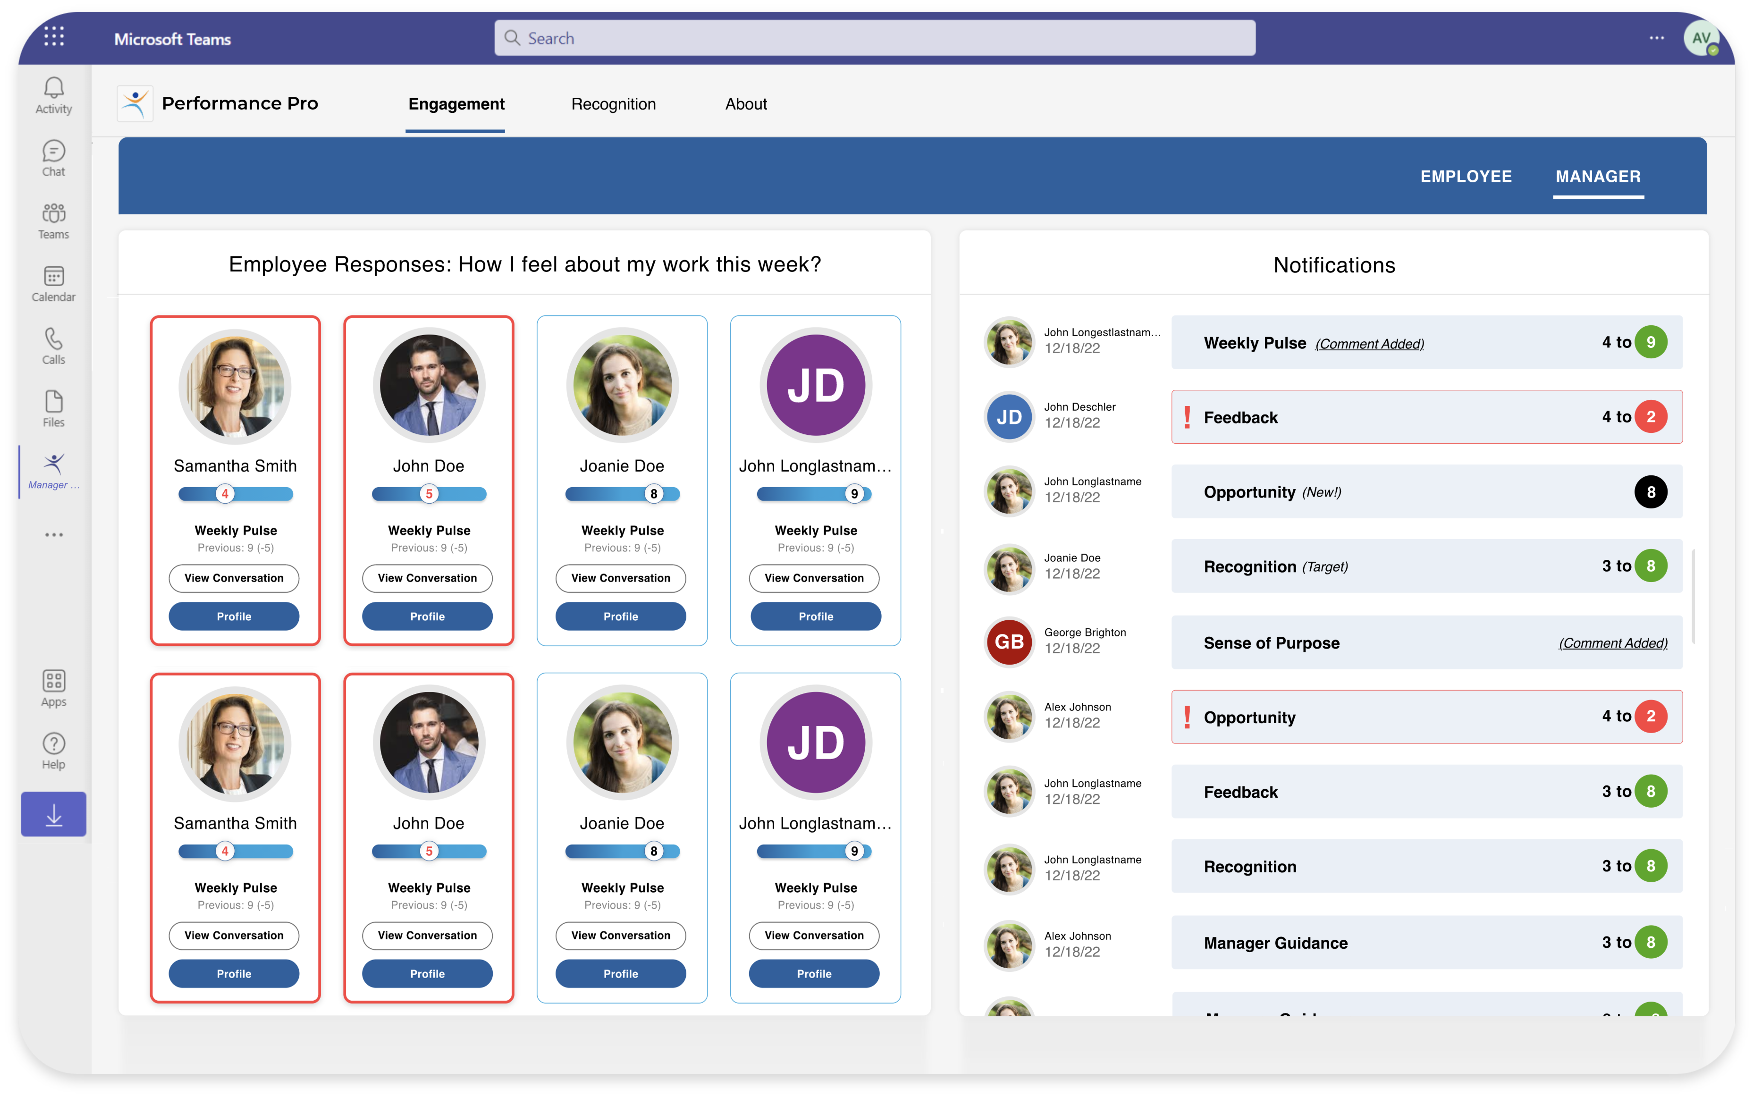The height and width of the screenshot is (1098, 1754).
Task: Open the Calendar icon
Action: 54,283
